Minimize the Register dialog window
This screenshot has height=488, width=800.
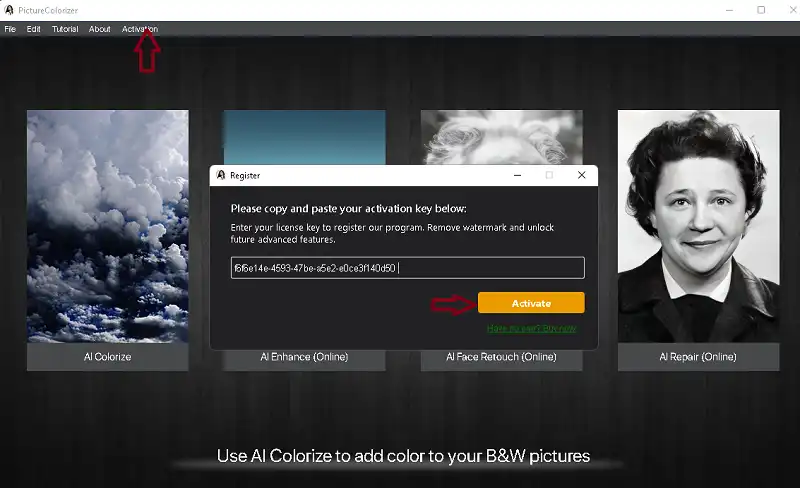[517, 175]
